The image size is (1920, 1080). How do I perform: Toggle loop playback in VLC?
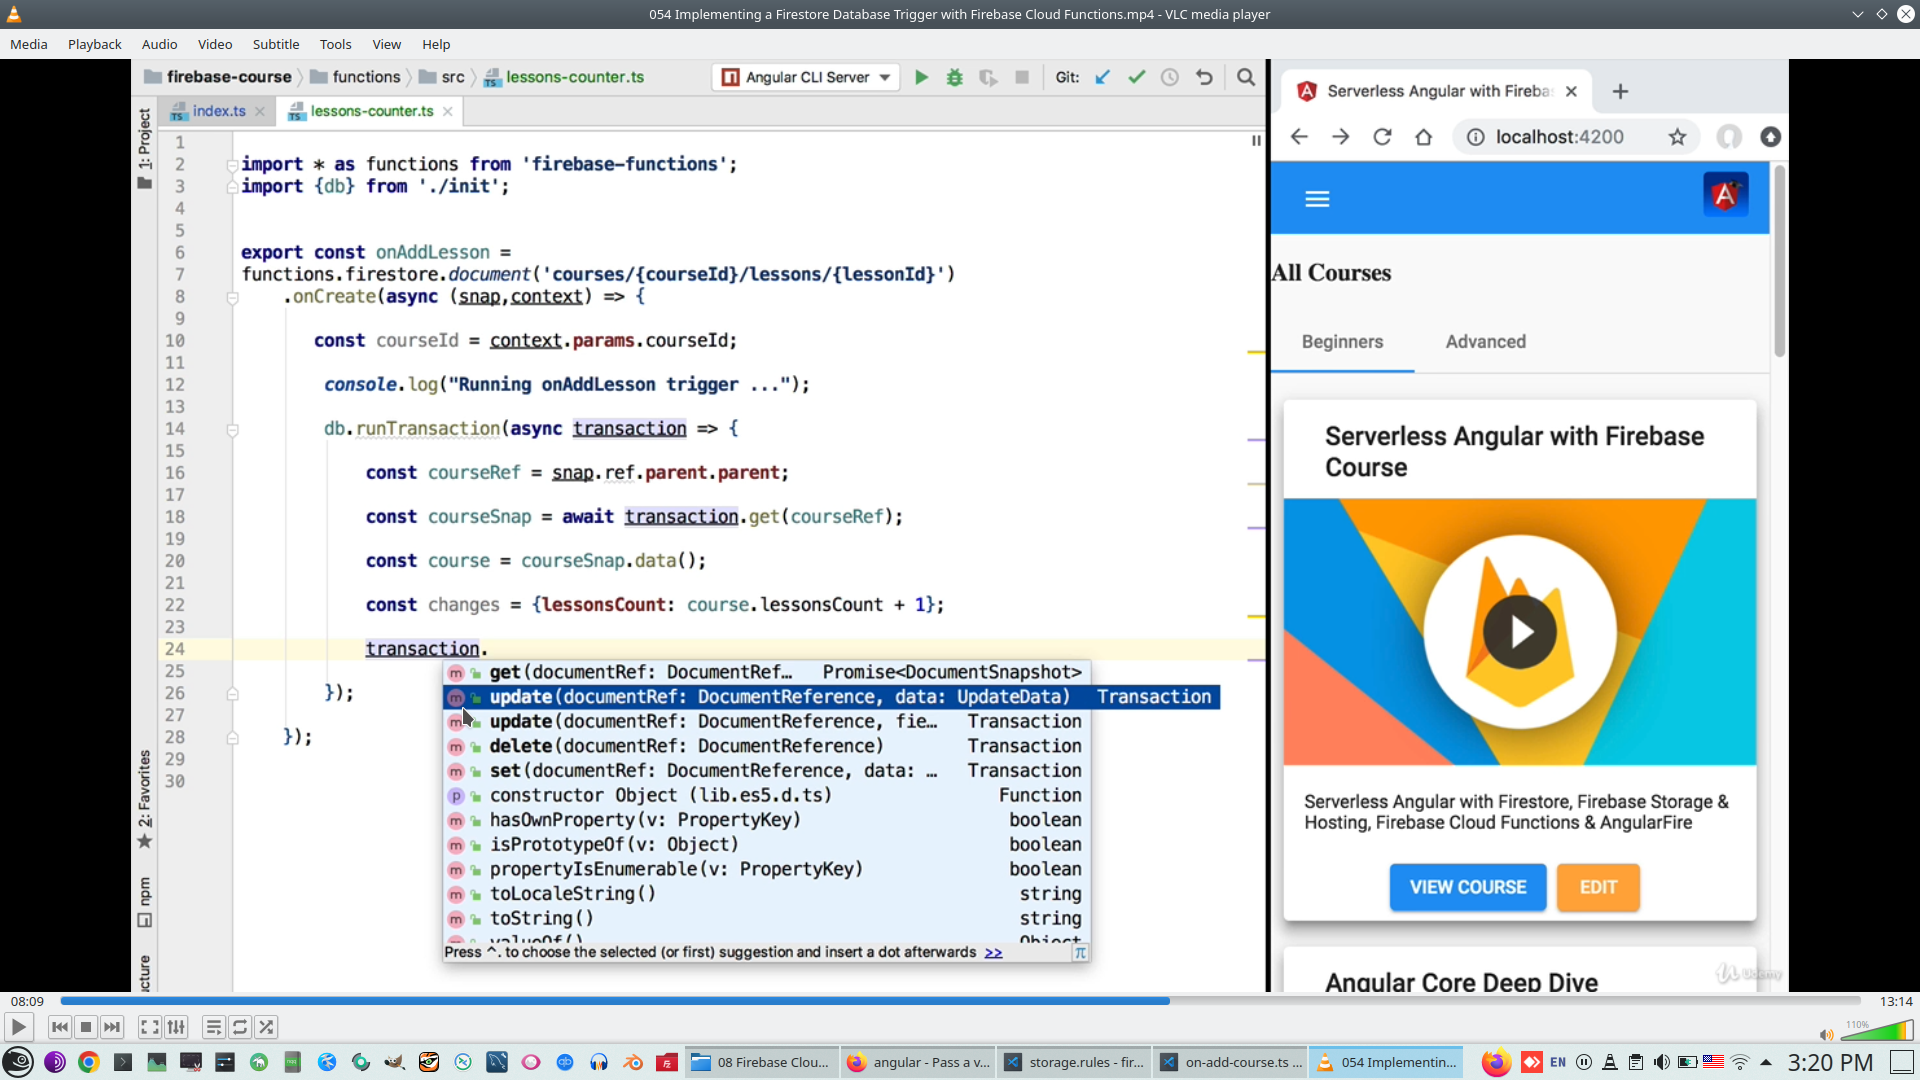(x=240, y=1027)
